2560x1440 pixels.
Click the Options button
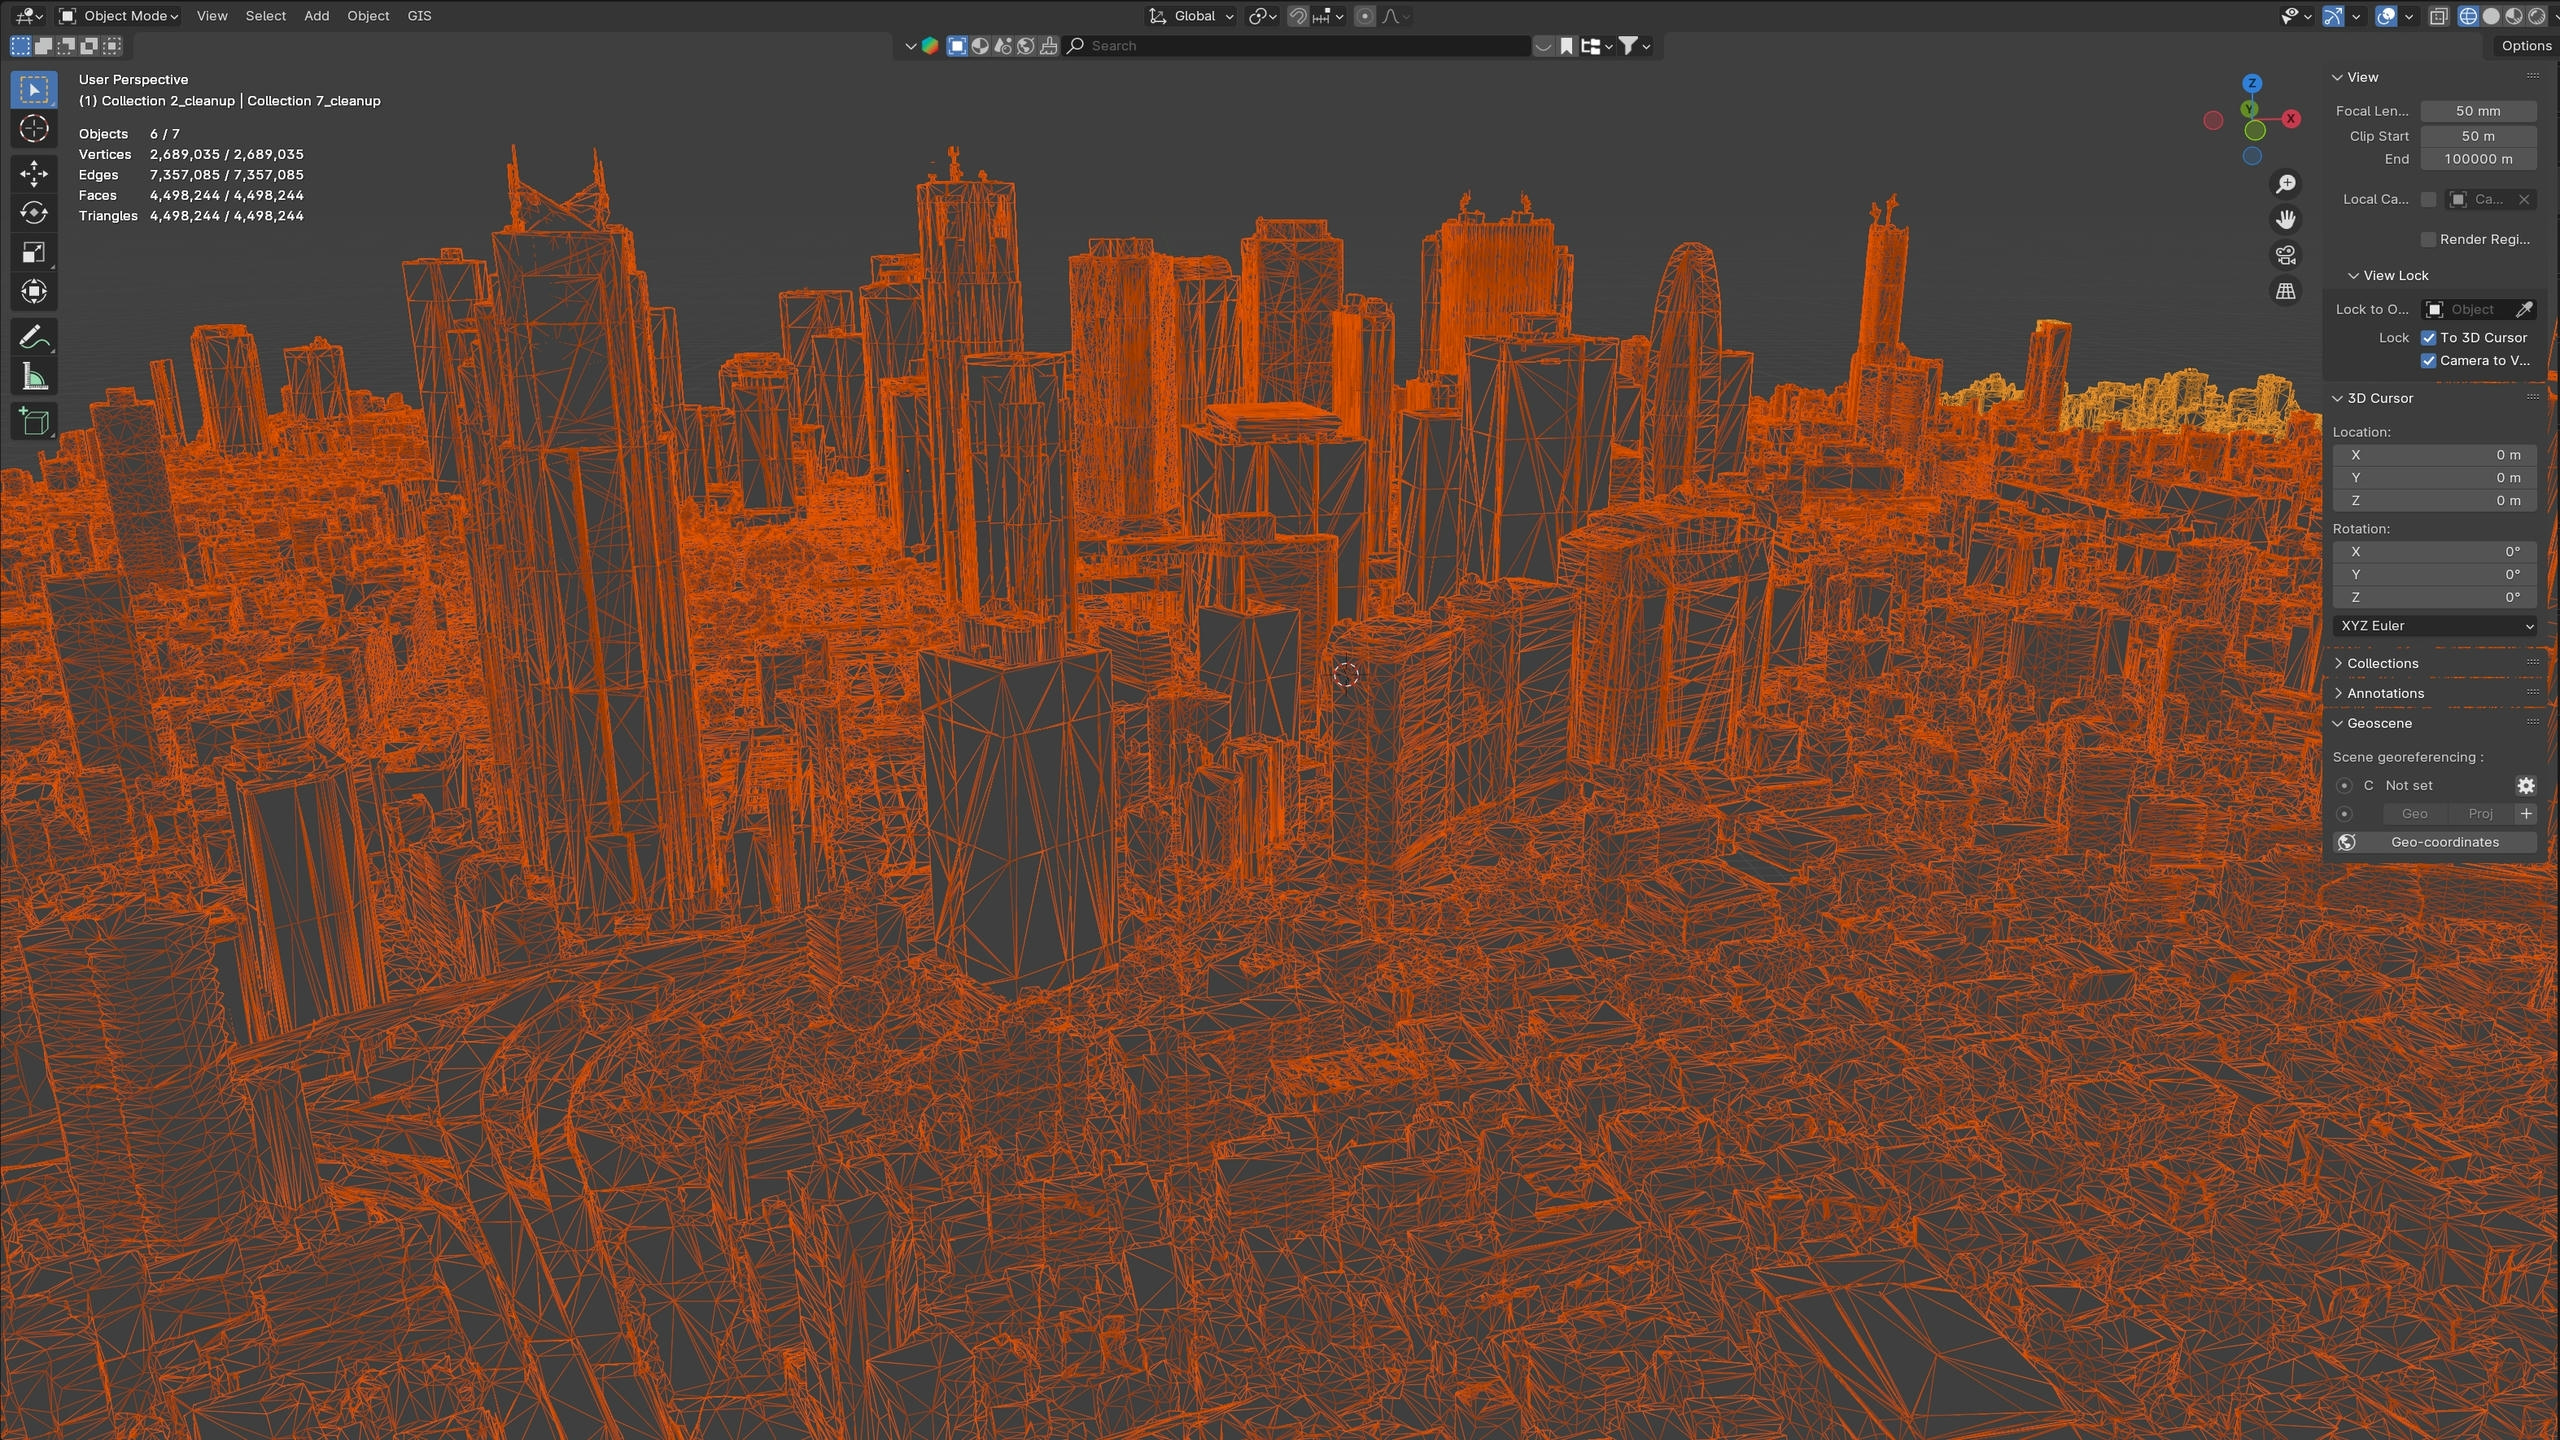tap(2526, 46)
